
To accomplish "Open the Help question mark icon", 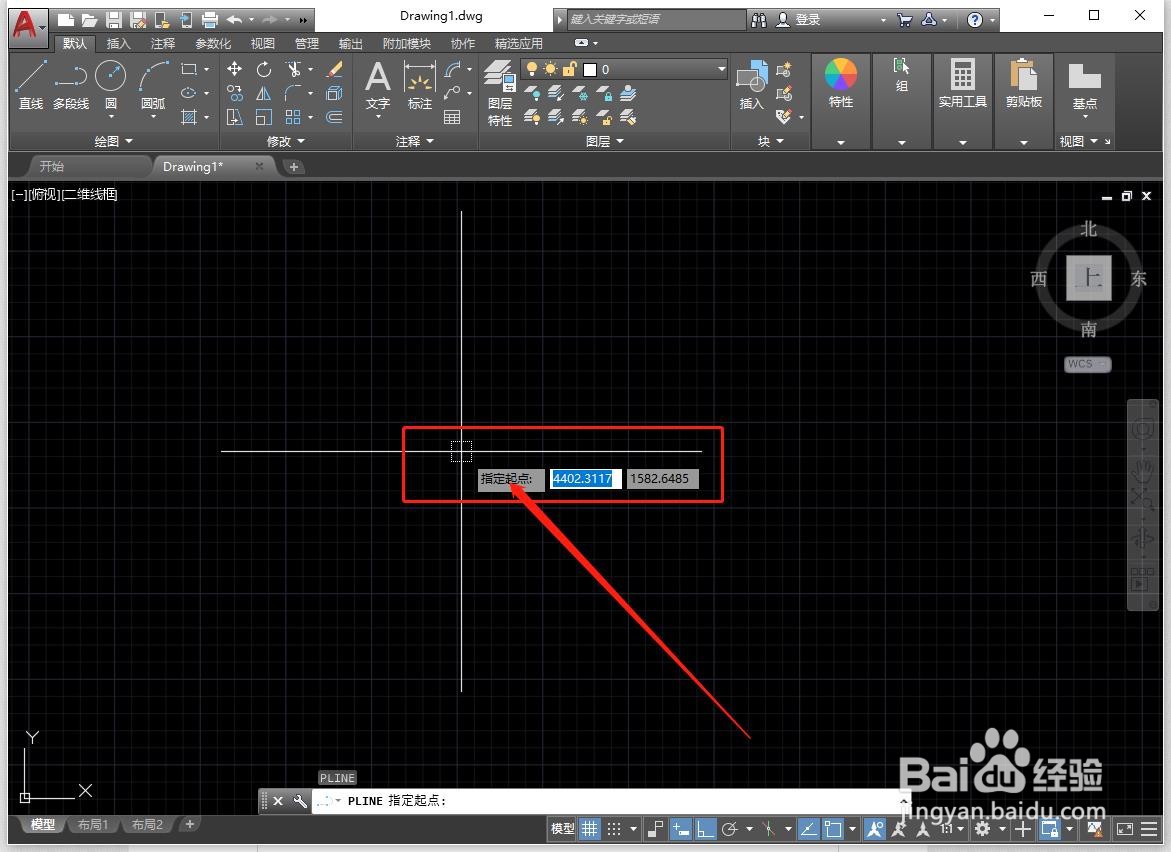I will (975, 19).
